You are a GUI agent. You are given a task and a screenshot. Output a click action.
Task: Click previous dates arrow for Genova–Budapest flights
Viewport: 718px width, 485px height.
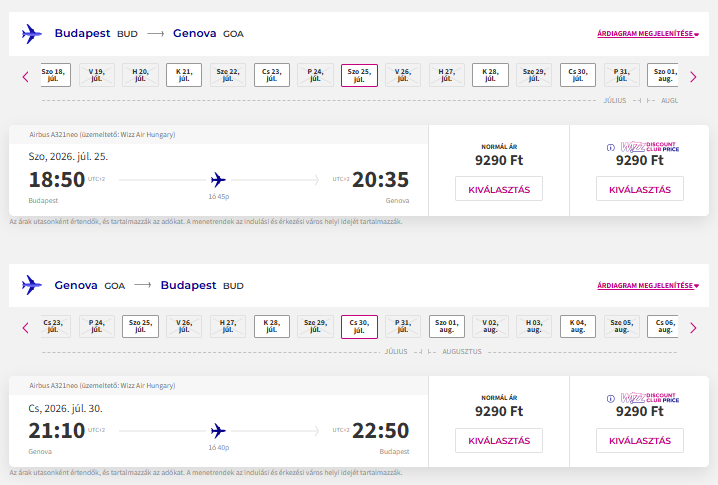[26, 328]
